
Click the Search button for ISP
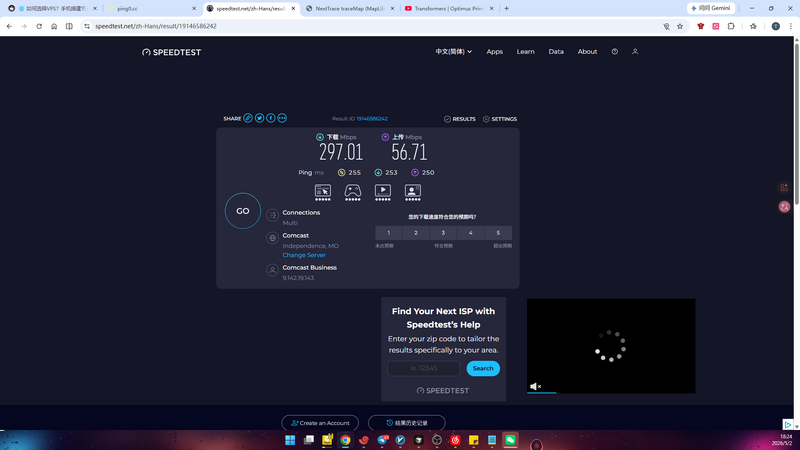(483, 368)
